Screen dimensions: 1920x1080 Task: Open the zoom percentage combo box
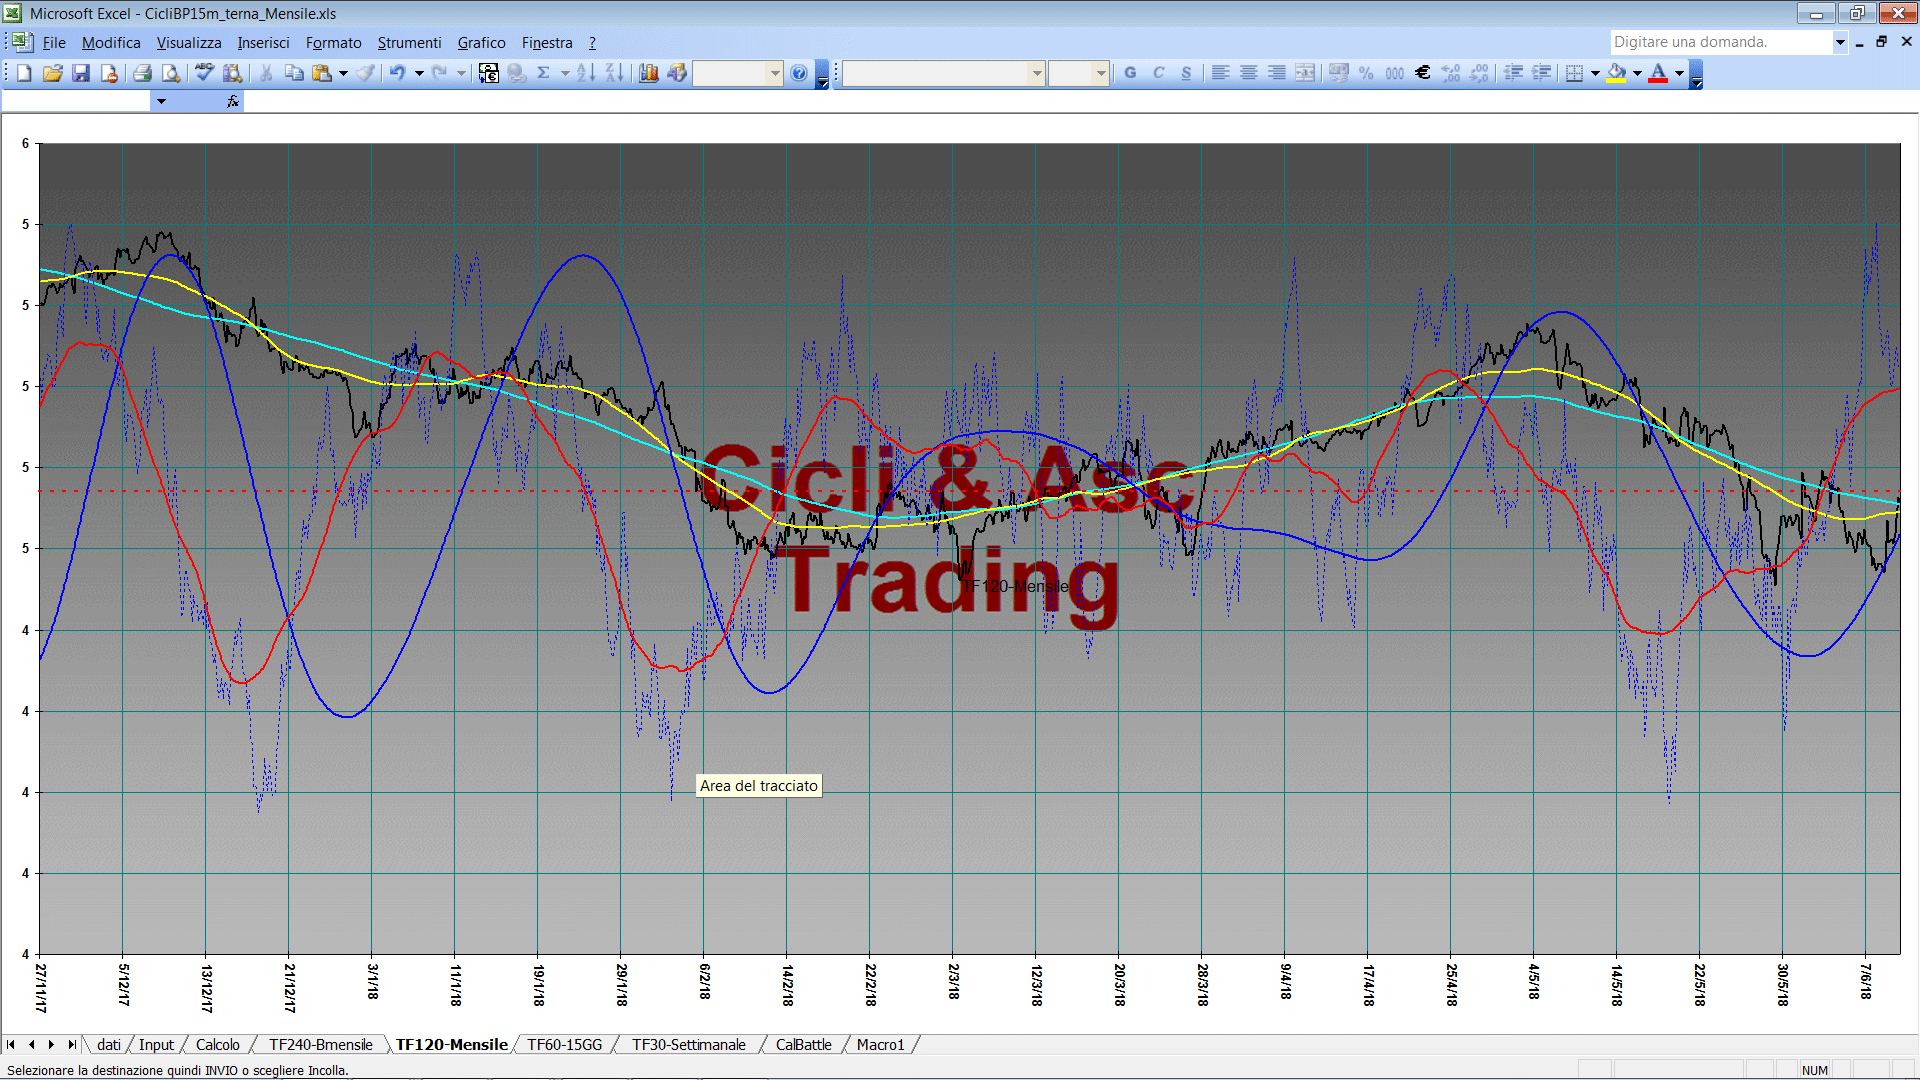[737, 73]
